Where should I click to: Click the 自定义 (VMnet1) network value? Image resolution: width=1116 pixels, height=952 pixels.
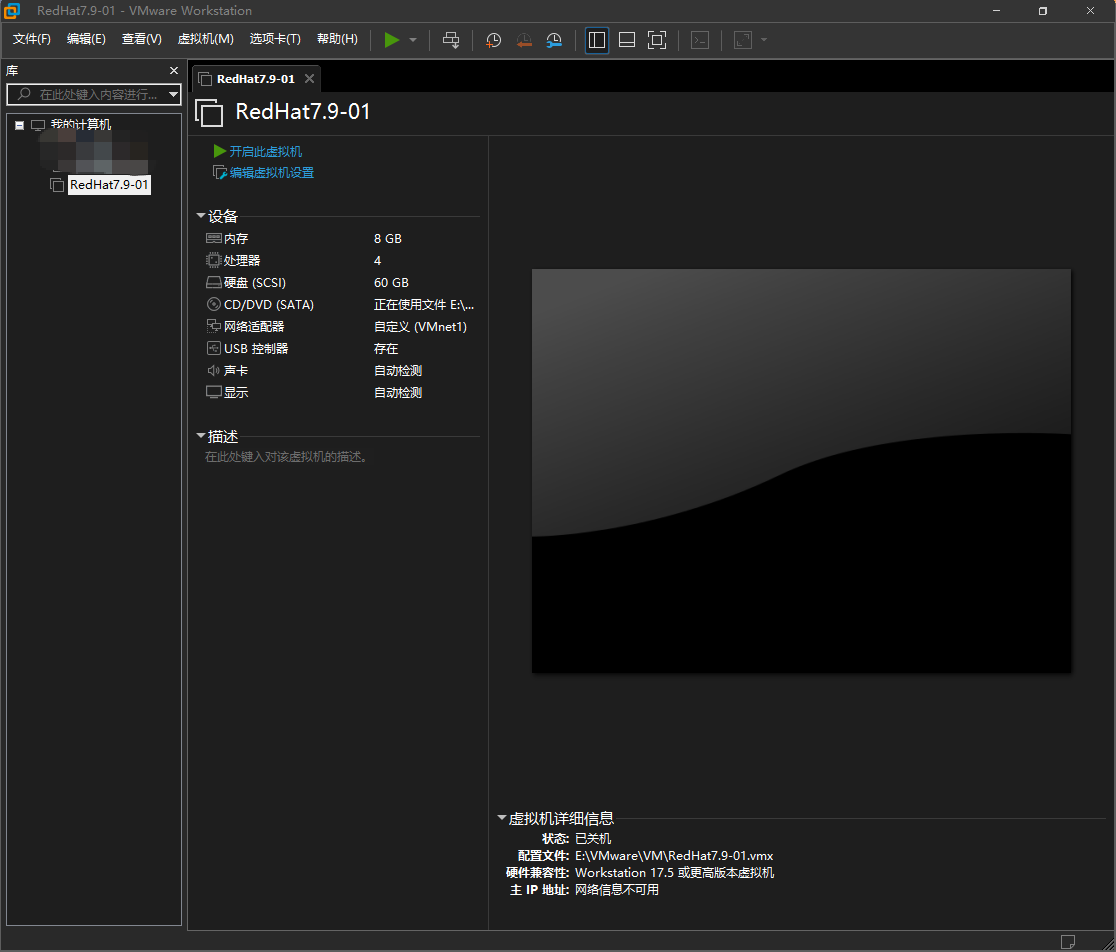(421, 327)
